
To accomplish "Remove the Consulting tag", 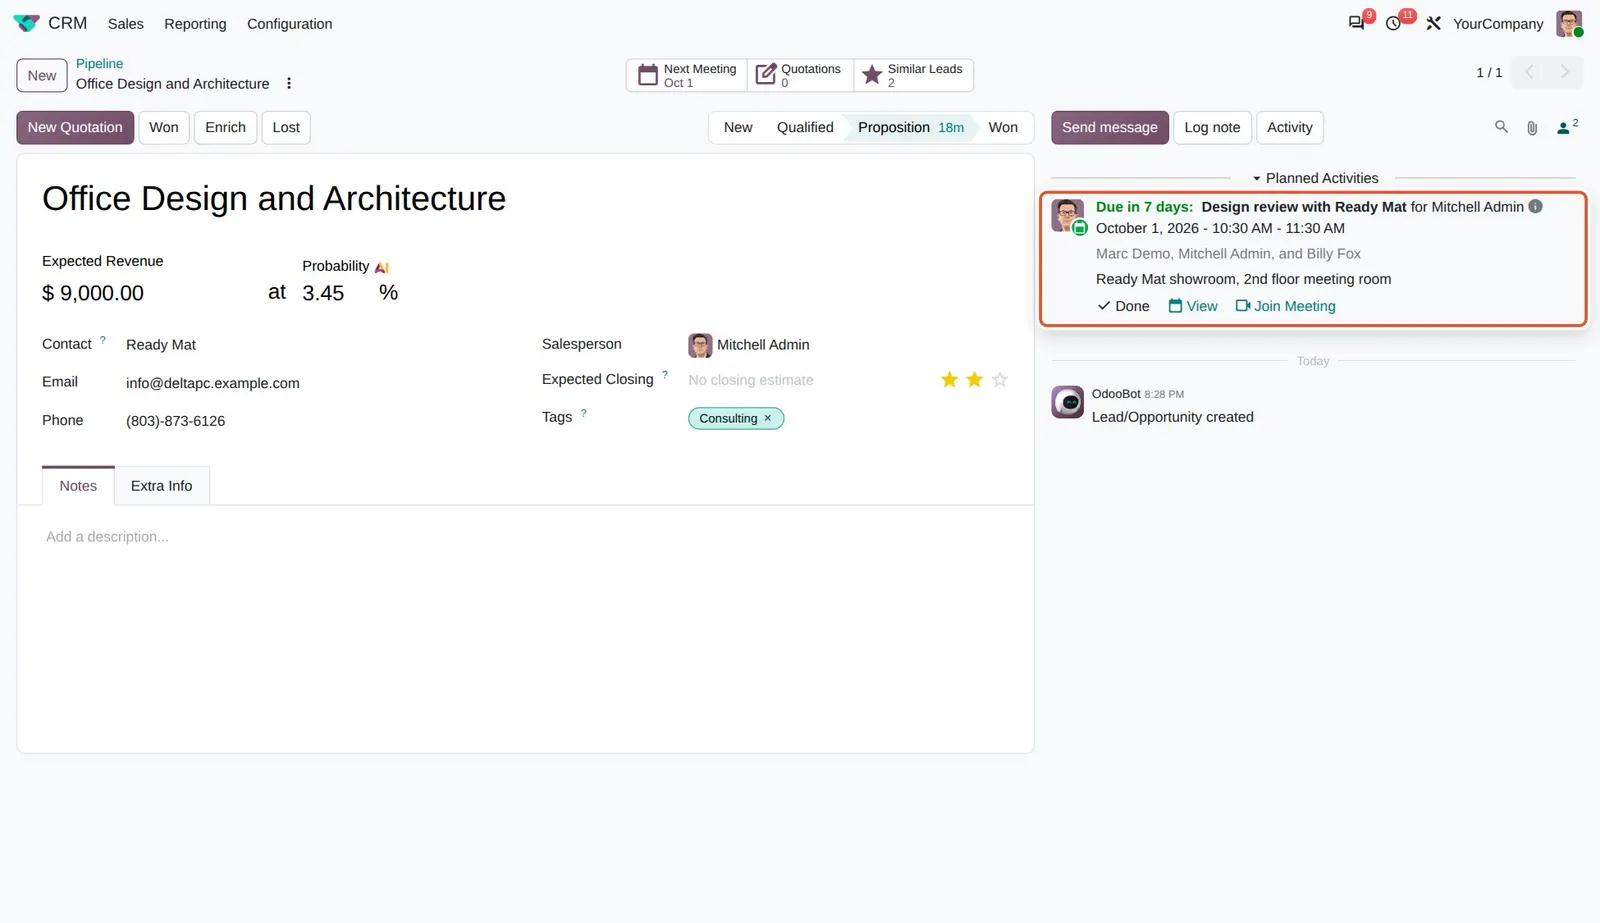I will 768,419.
